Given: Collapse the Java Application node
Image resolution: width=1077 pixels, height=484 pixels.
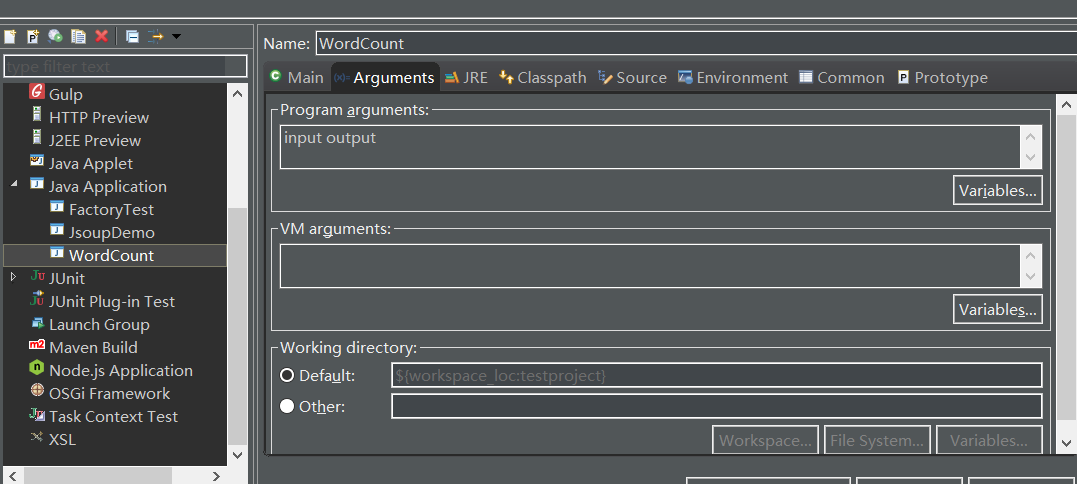Looking at the screenshot, I should point(14,185).
